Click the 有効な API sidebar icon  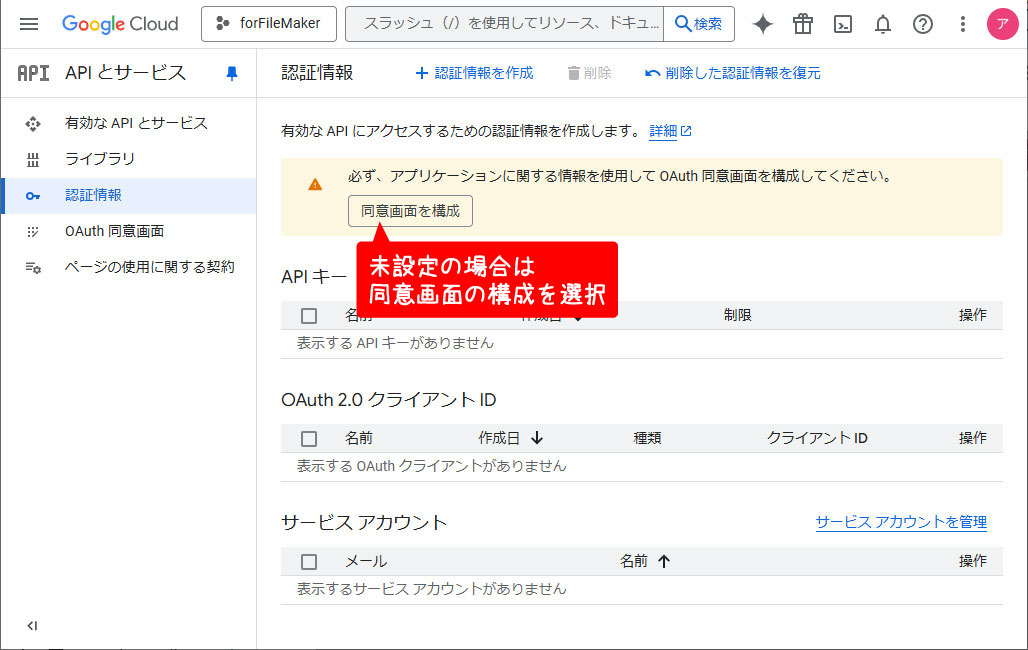33,123
